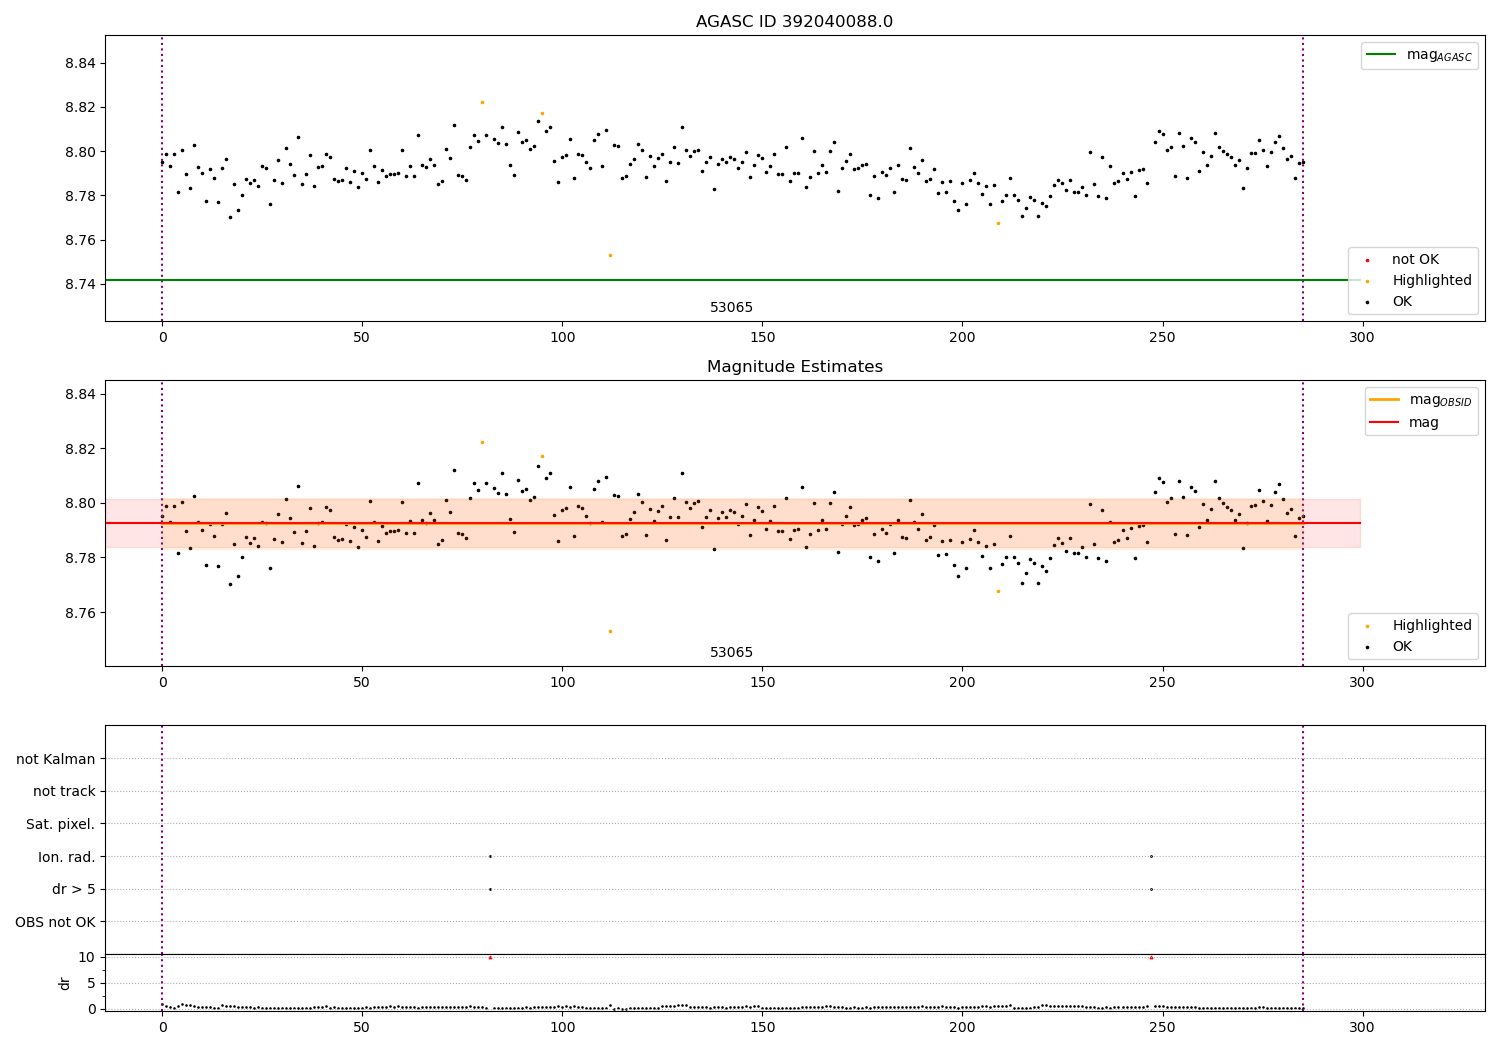Click the highest orange point near 8.822 in top plot
This screenshot has height=1050, width=1500.
point(482,102)
